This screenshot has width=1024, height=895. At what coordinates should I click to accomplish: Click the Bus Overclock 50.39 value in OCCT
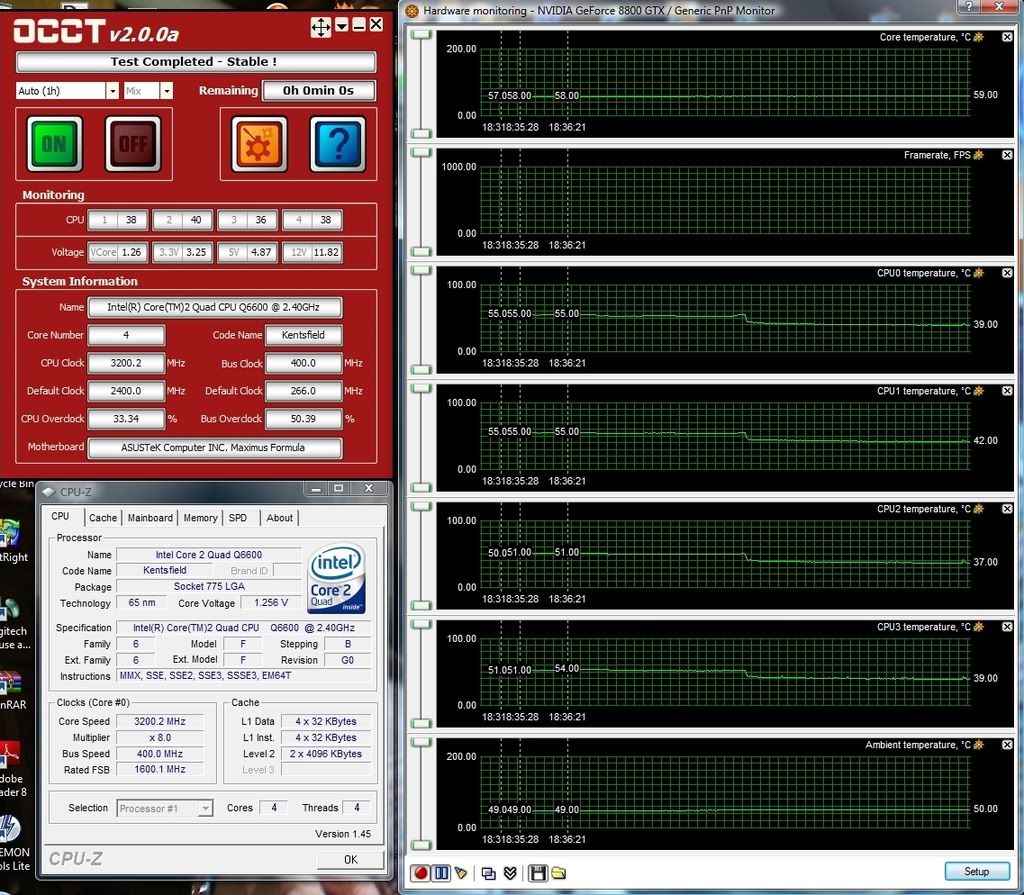[x=303, y=419]
